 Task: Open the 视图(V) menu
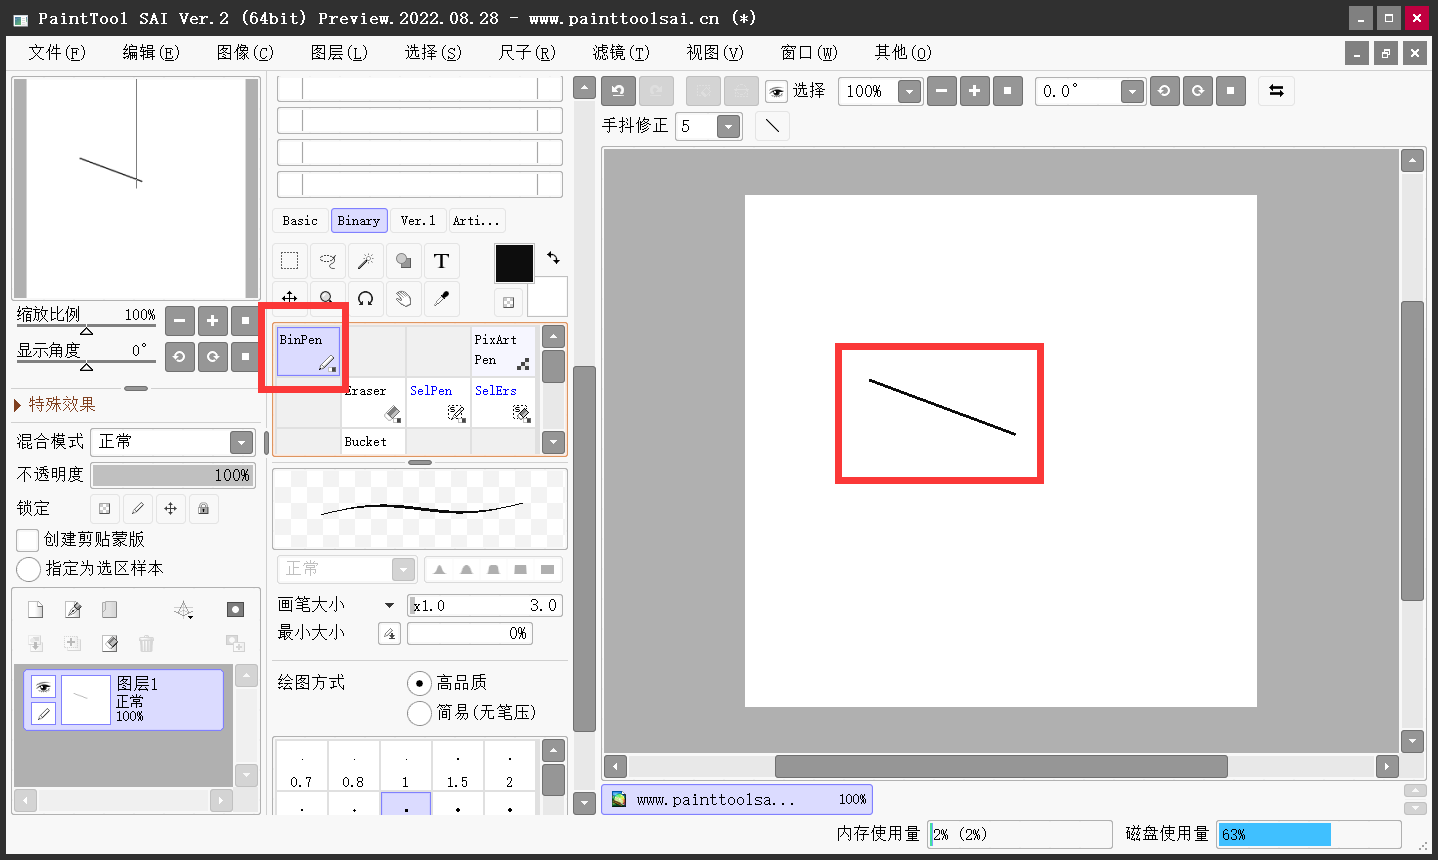tap(715, 52)
